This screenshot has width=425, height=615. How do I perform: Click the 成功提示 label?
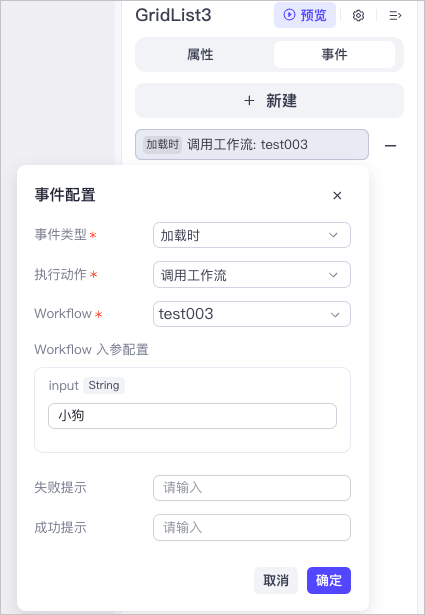point(60,528)
